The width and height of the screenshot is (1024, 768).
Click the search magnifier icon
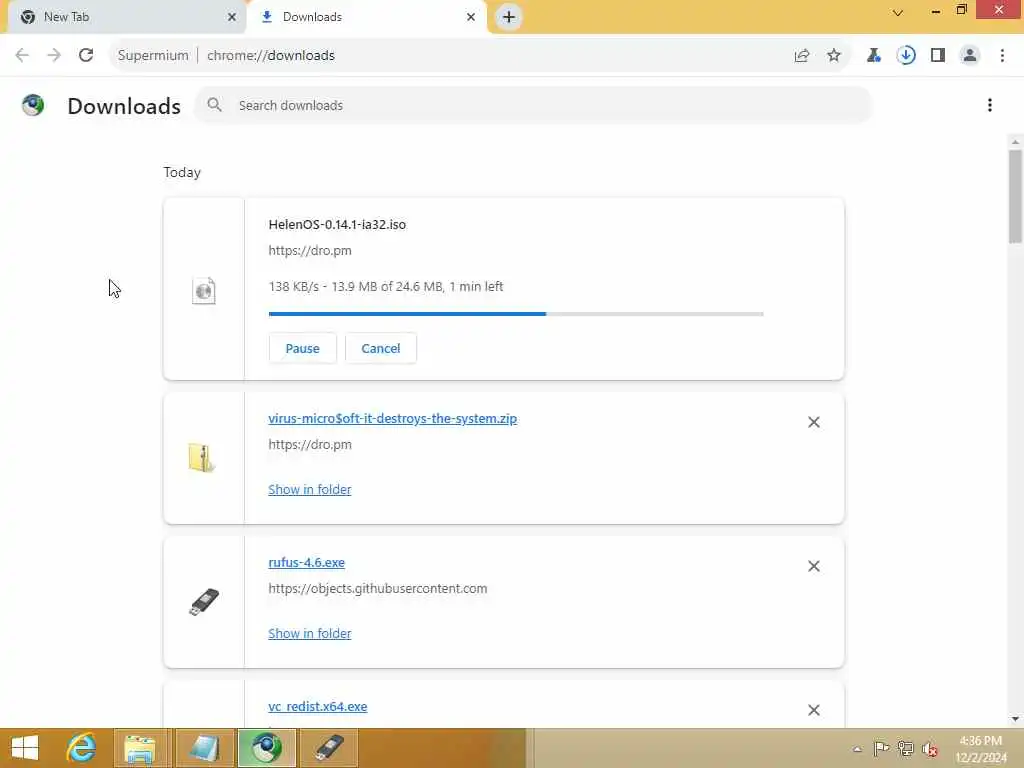(214, 104)
